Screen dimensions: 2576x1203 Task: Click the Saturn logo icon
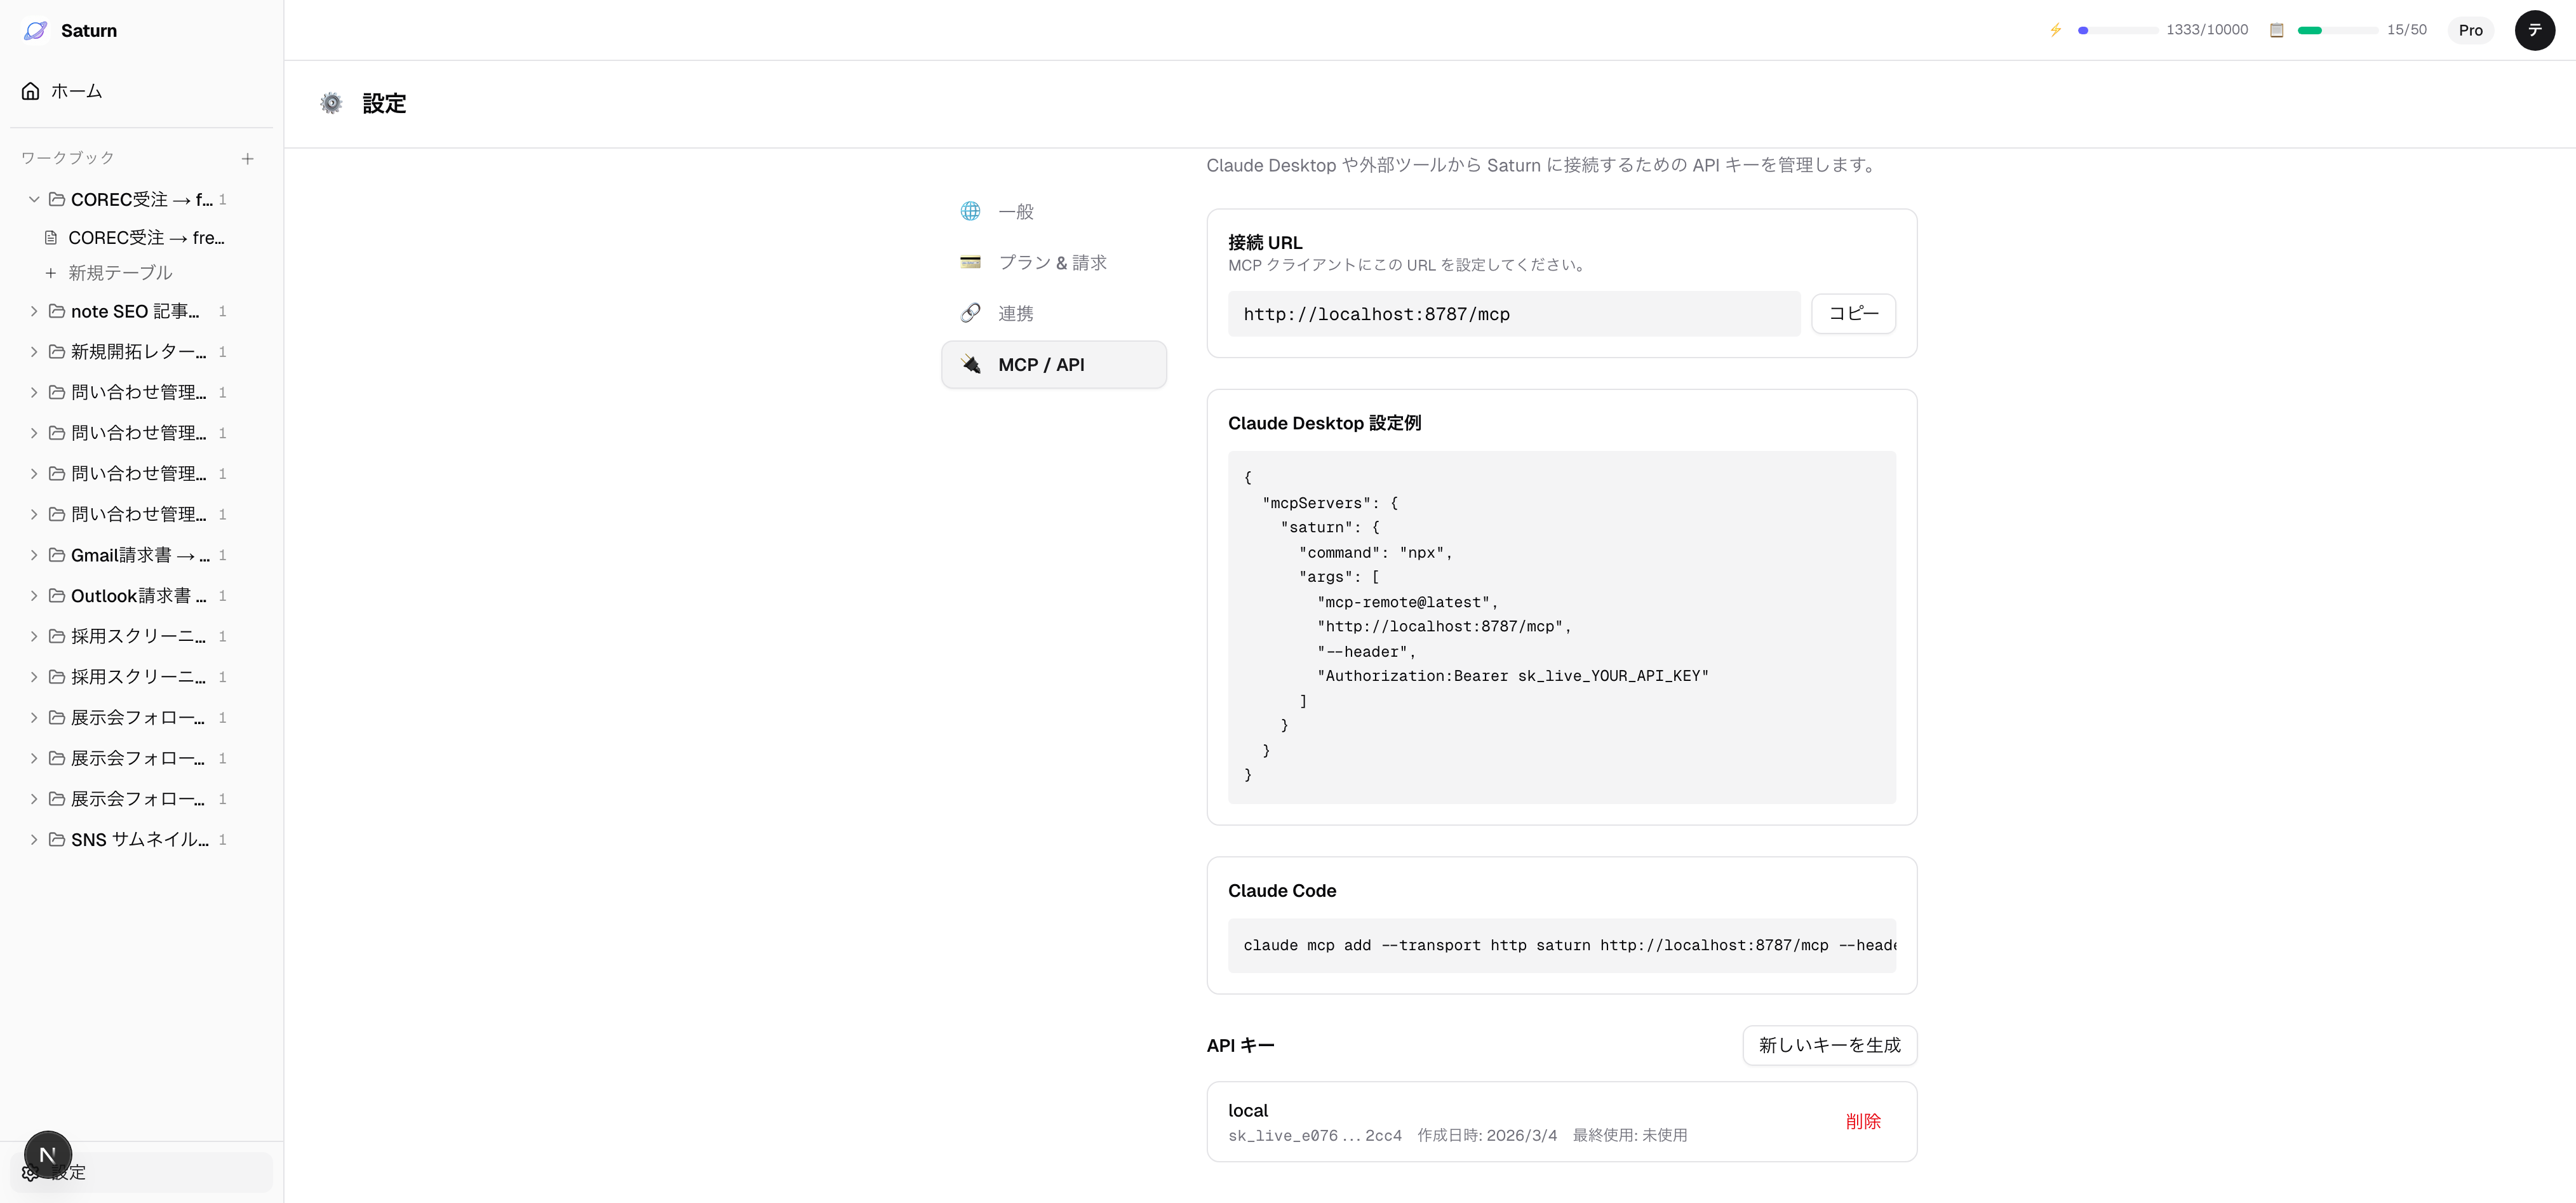point(36,30)
